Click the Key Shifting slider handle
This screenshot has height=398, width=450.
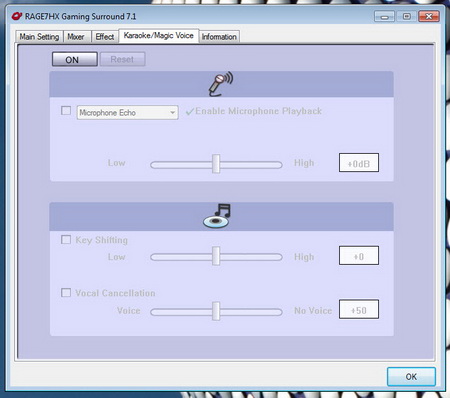point(216,256)
